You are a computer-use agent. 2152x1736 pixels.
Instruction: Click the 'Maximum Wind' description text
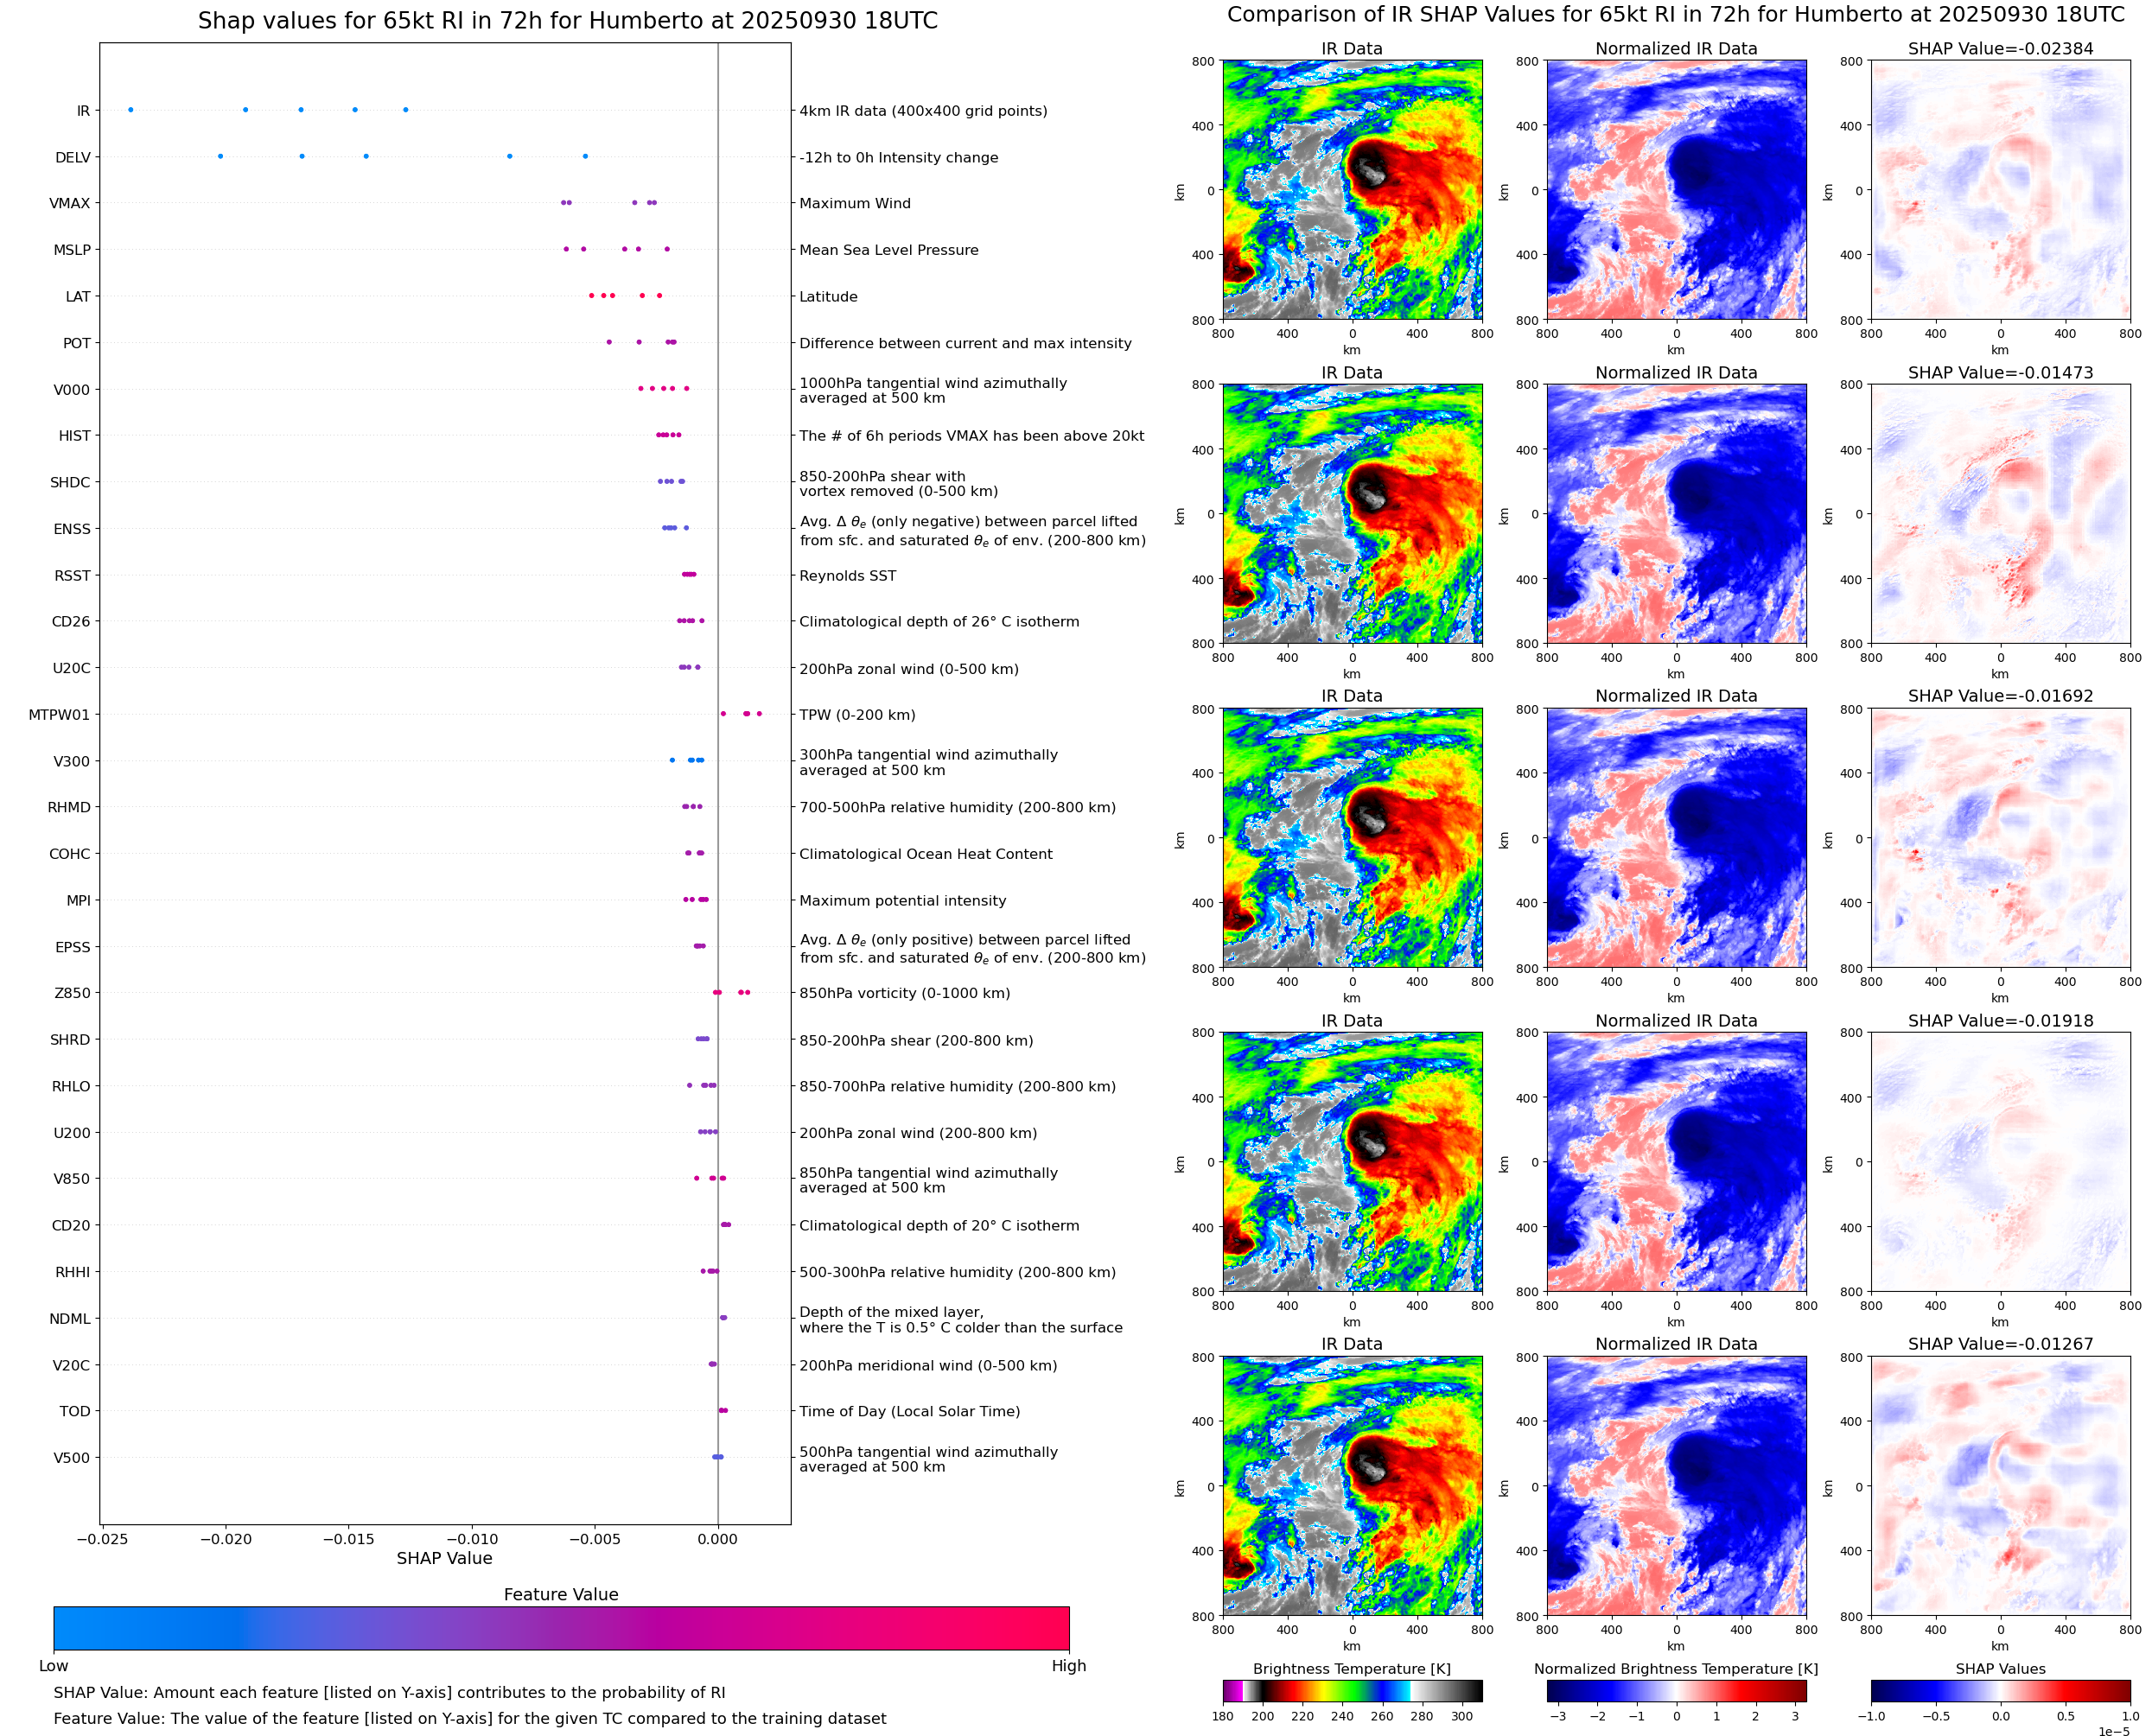pyautogui.click(x=855, y=203)
